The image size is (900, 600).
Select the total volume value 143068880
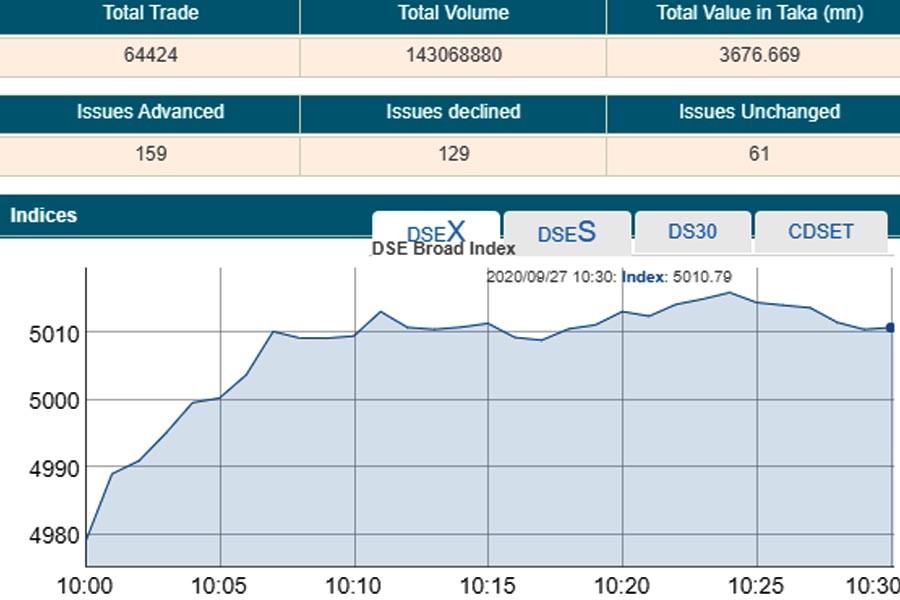tap(453, 55)
